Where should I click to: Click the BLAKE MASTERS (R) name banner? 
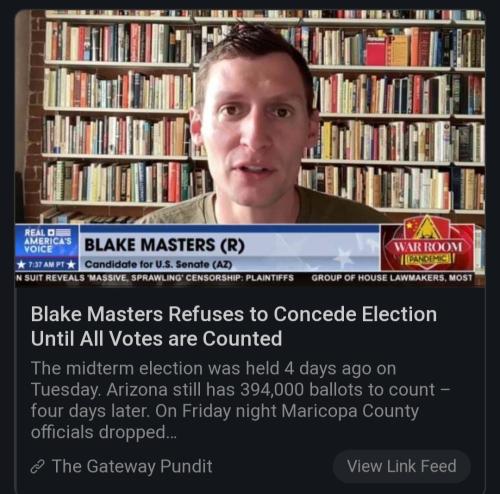[164, 245]
